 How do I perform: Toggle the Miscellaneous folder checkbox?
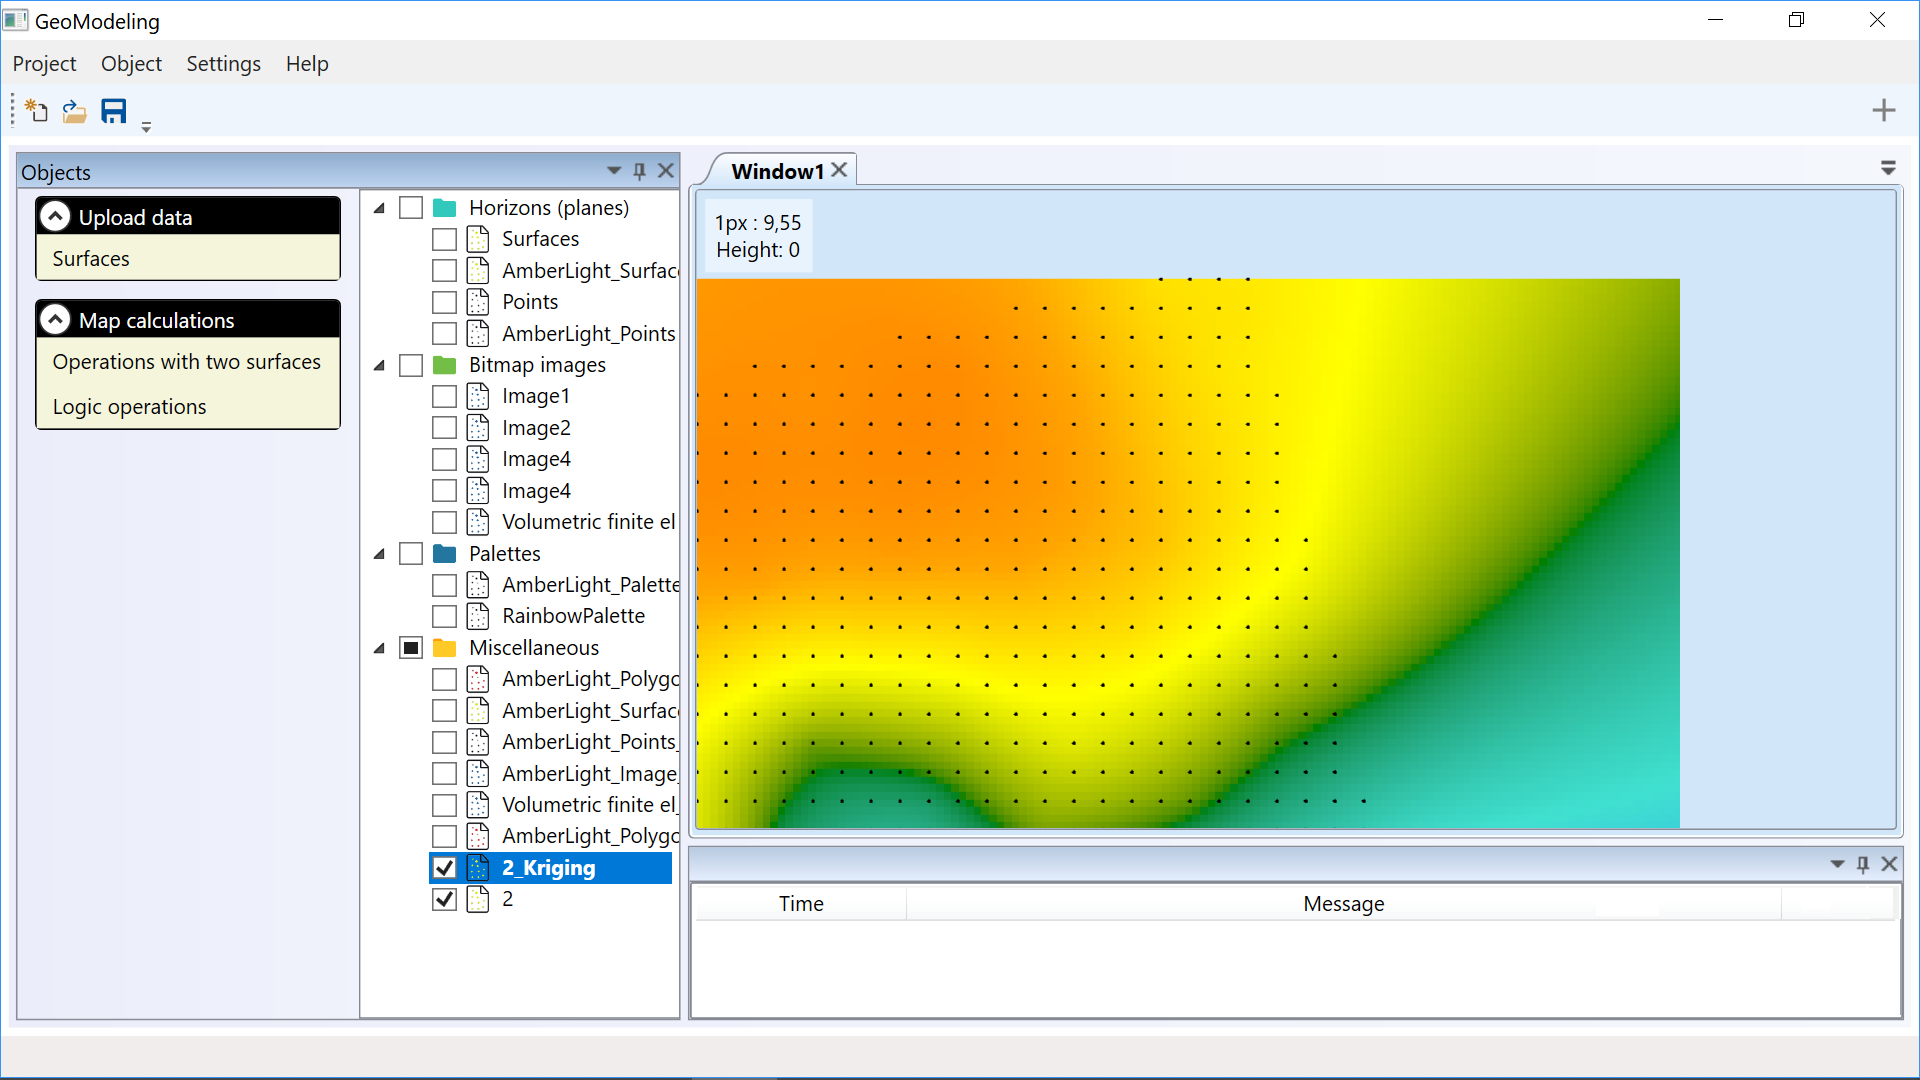[x=411, y=648]
